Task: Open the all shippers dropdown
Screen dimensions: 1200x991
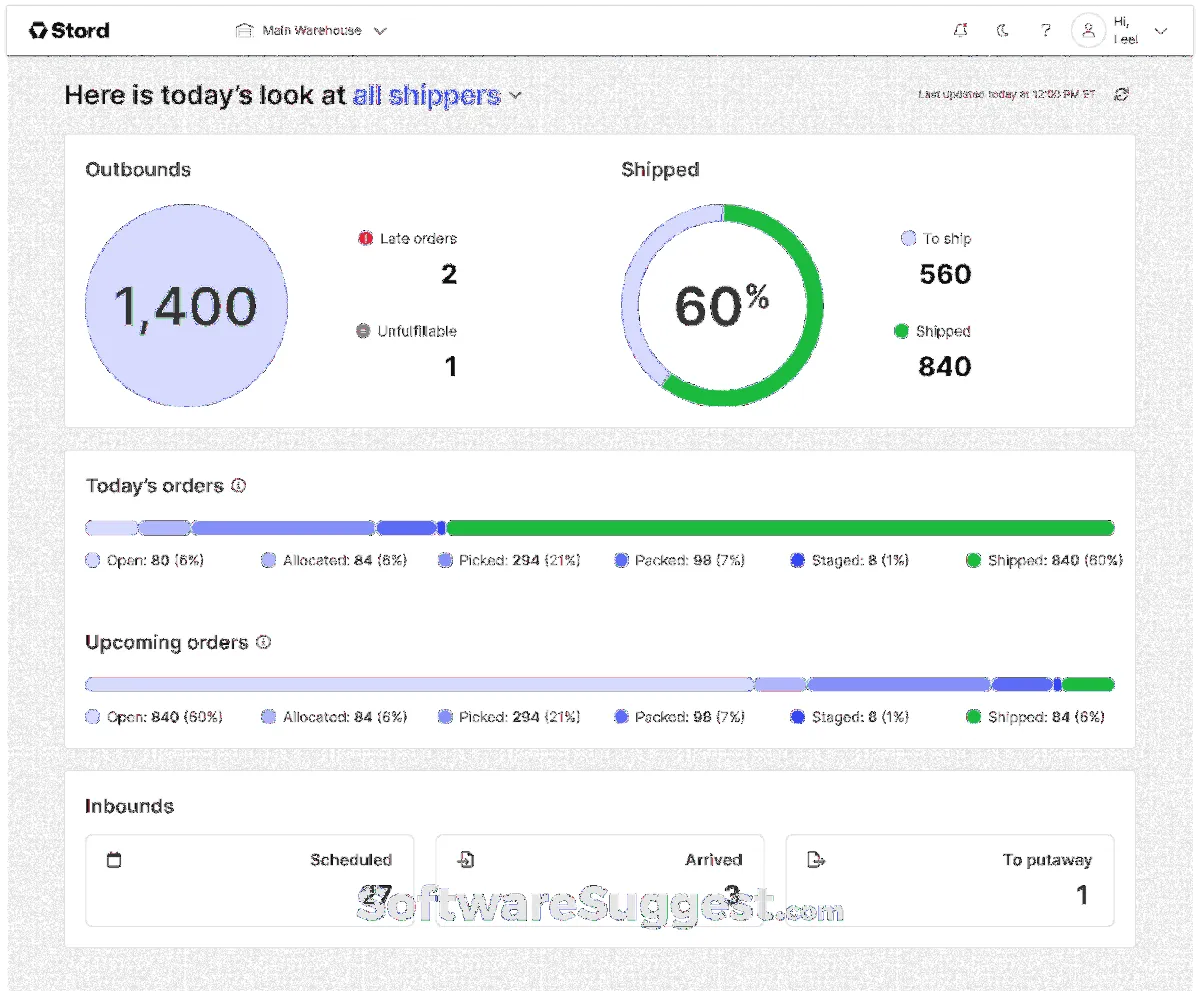Action: click(x=437, y=96)
